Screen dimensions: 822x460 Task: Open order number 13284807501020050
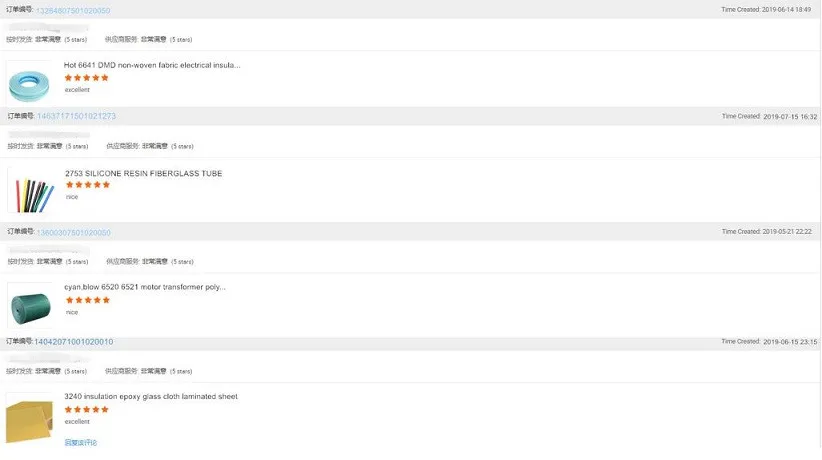[73, 11]
